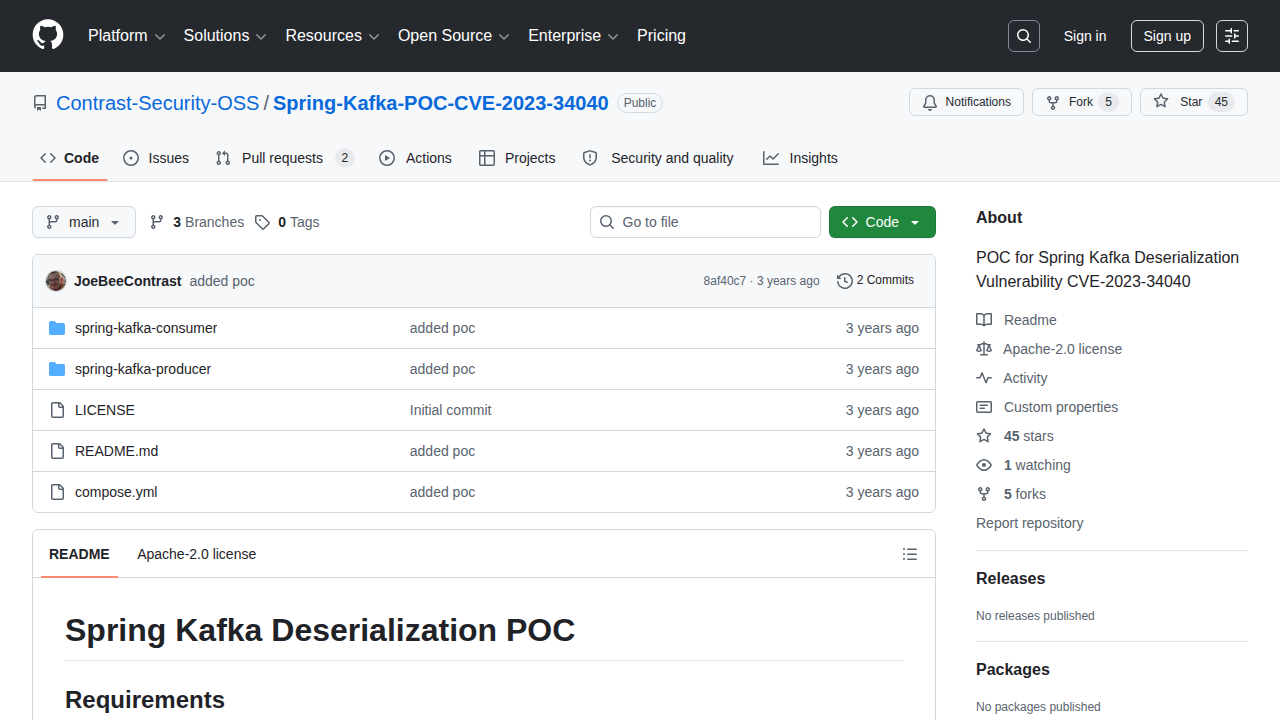
Task: Expand the Solutions menu
Action: click(225, 36)
